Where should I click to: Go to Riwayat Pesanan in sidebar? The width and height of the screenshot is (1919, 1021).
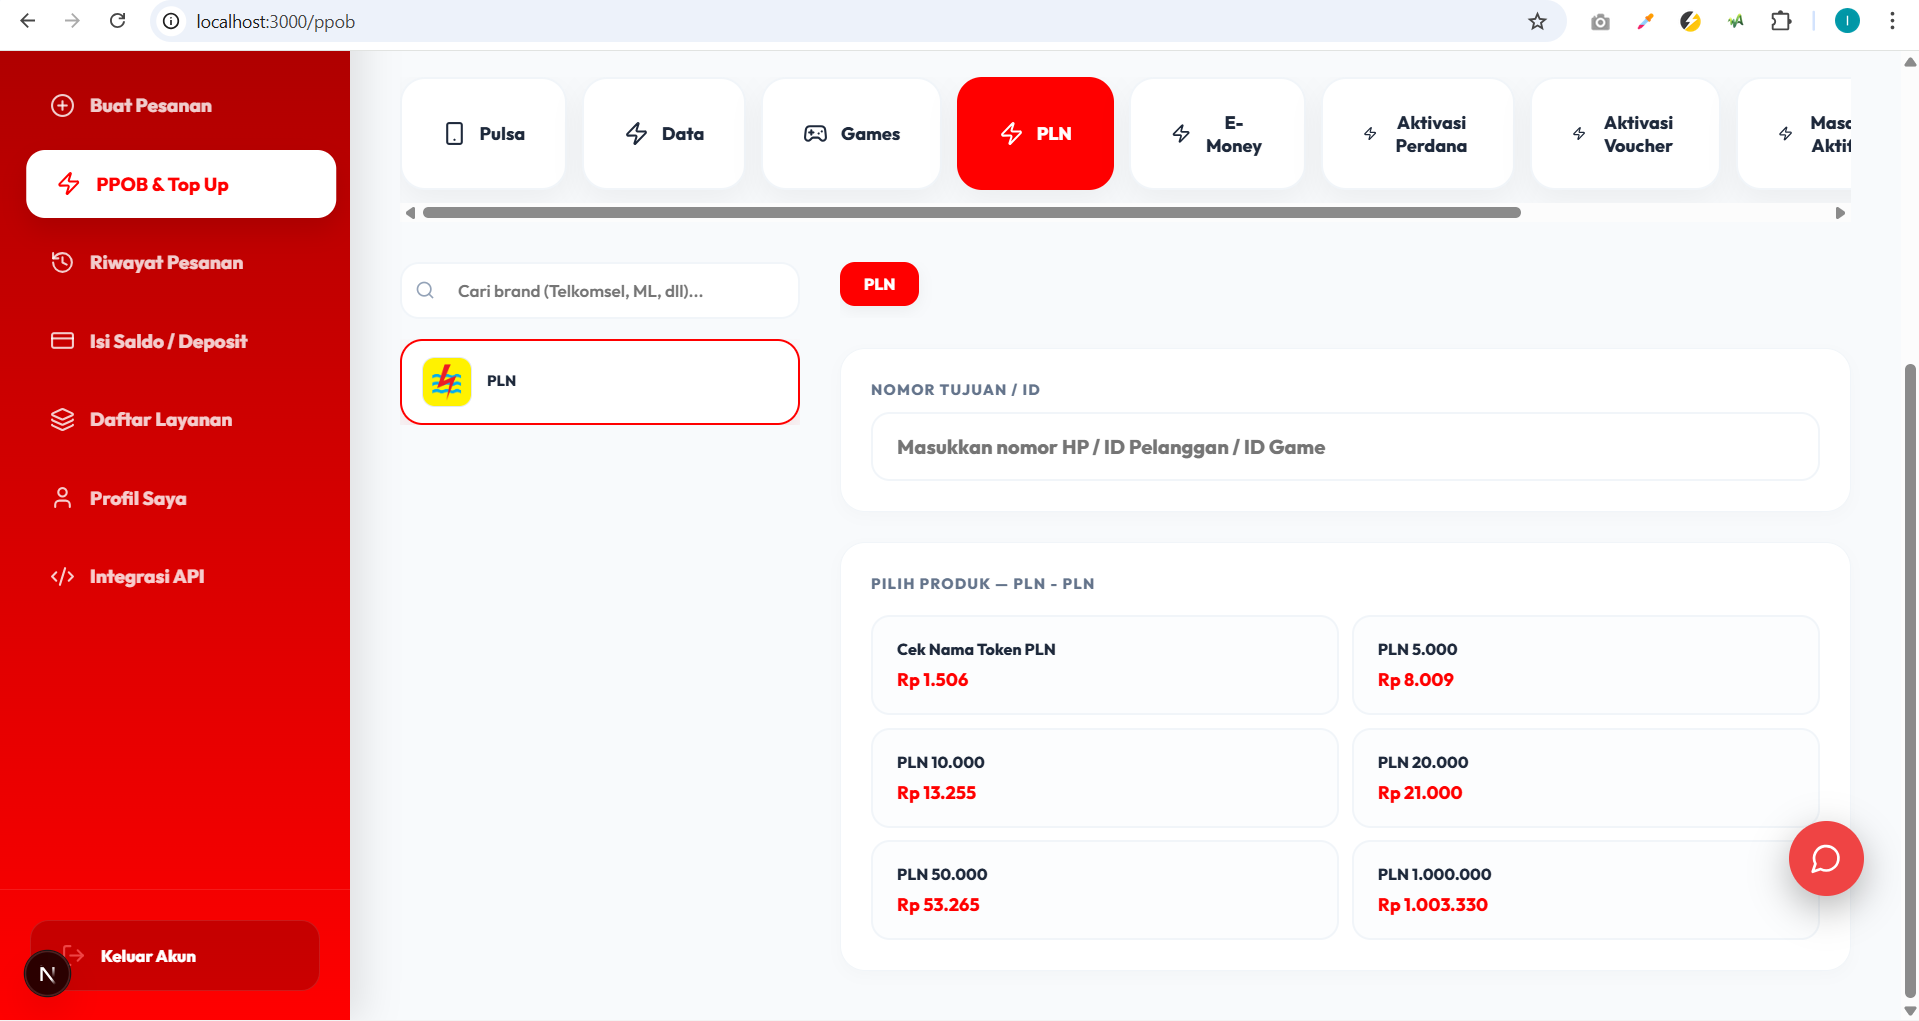(x=166, y=263)
